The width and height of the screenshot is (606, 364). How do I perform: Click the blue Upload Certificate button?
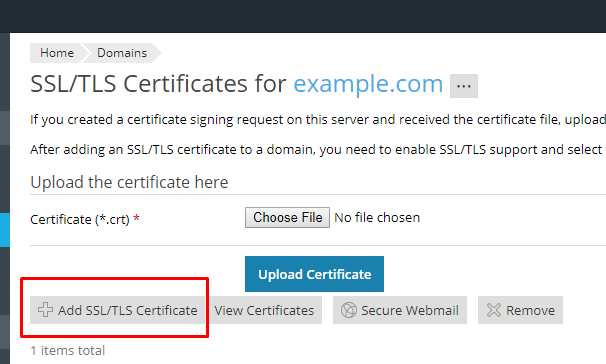(x=314, y=274)
